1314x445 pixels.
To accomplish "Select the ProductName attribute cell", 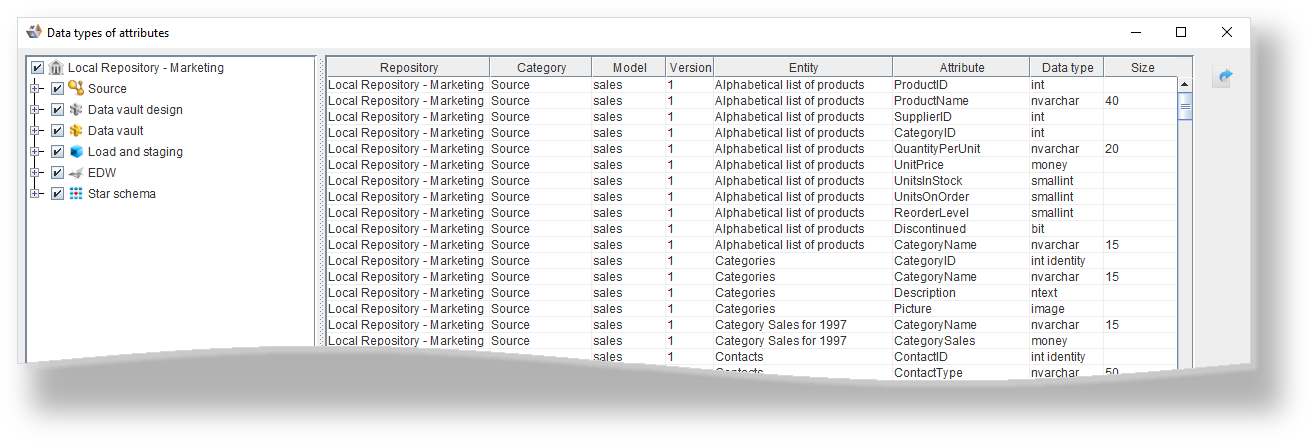I will pos(960,101).
